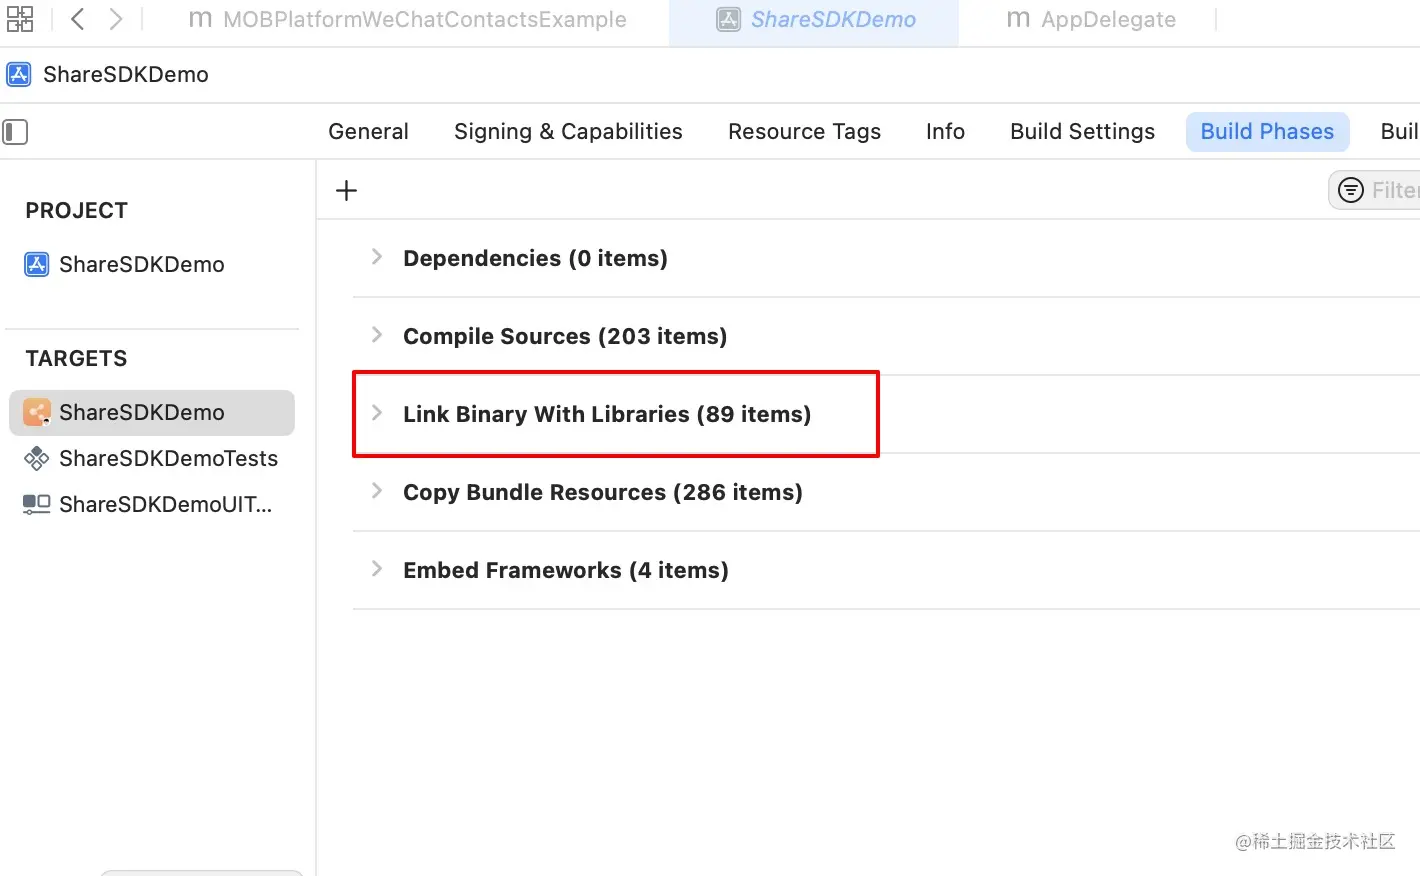The image size is (1420, 876).
Task: Open the partially visible Buil... tab
Action: (1399, 132)
